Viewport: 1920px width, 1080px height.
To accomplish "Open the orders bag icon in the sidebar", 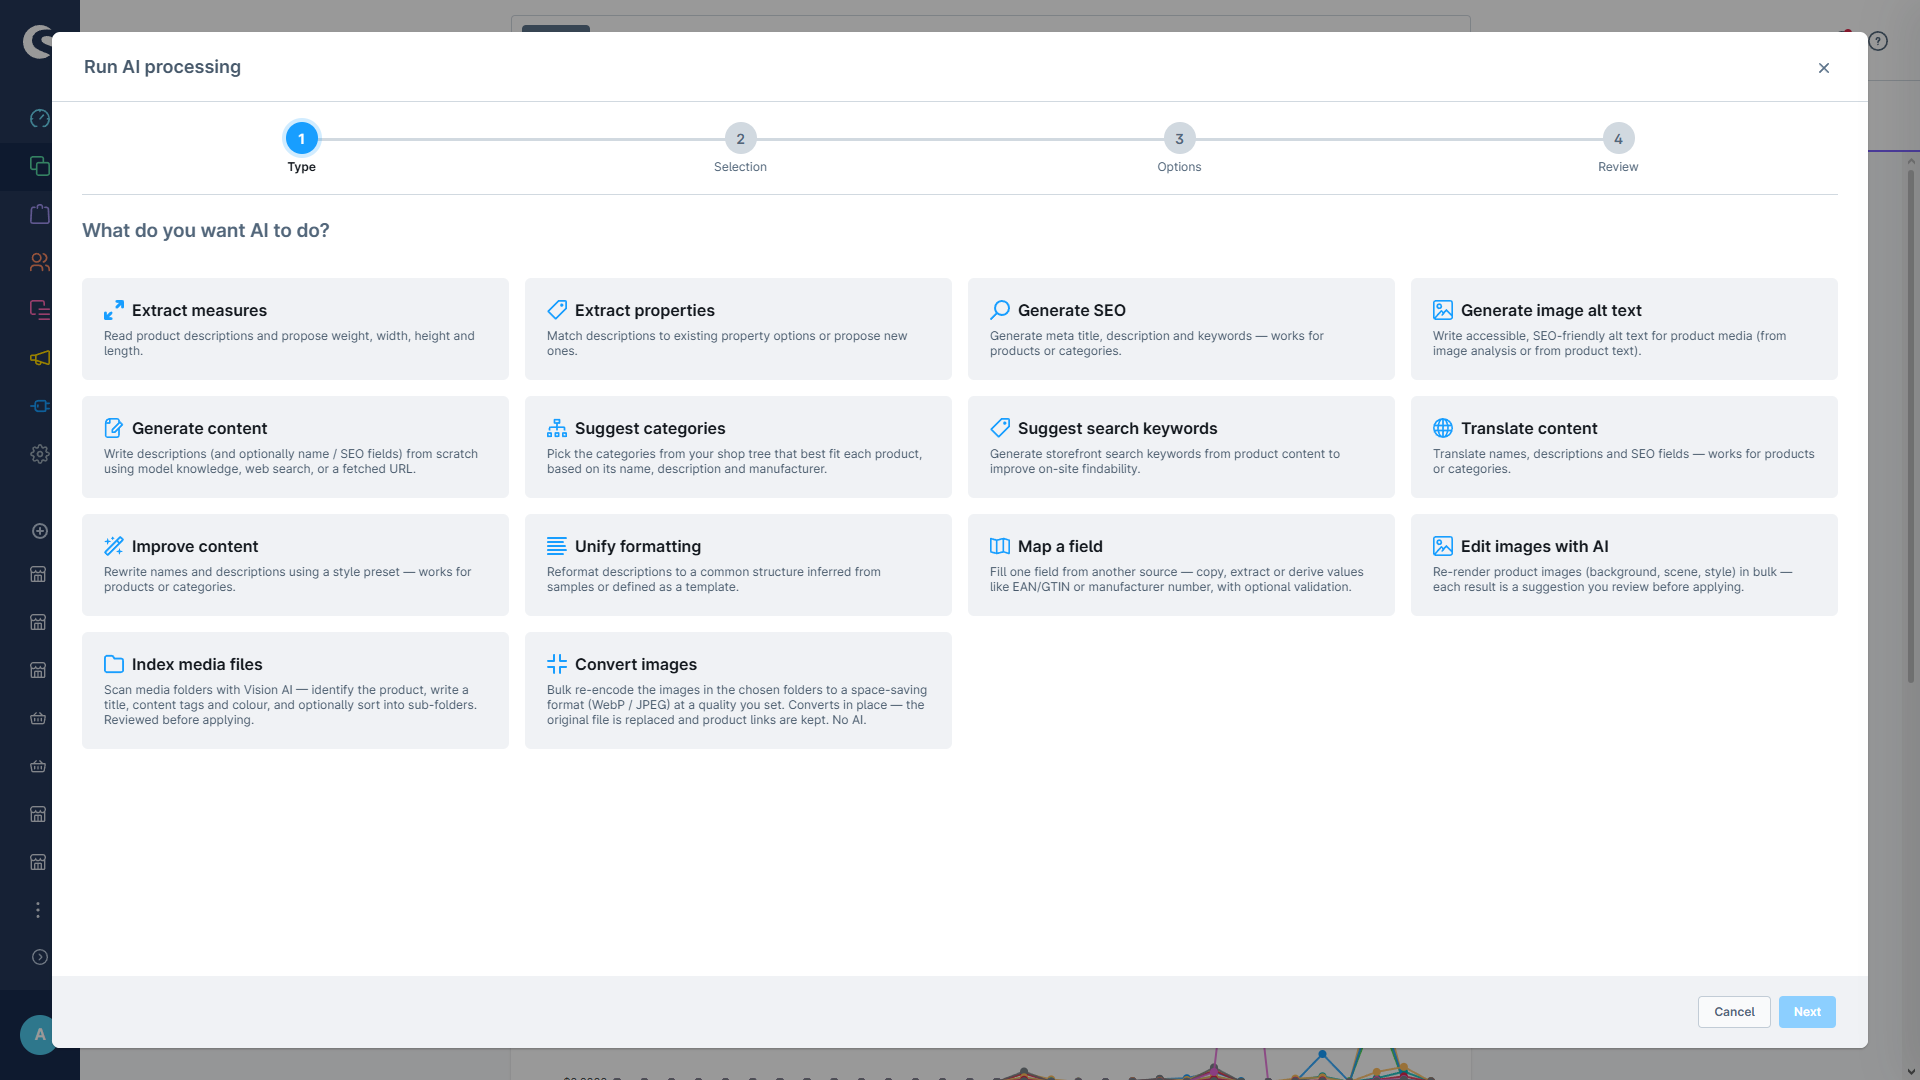I will point(40,214).
